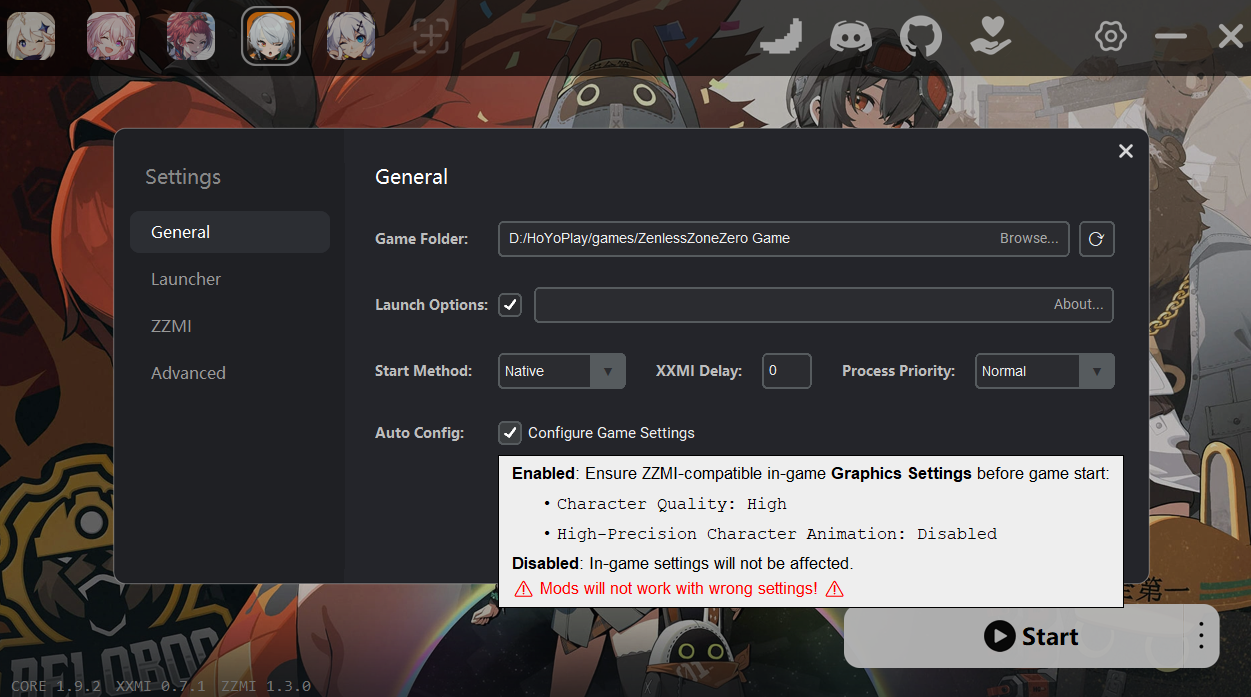Open the Discord server icon
The image size is (1251, 697).
click(851, 37)
